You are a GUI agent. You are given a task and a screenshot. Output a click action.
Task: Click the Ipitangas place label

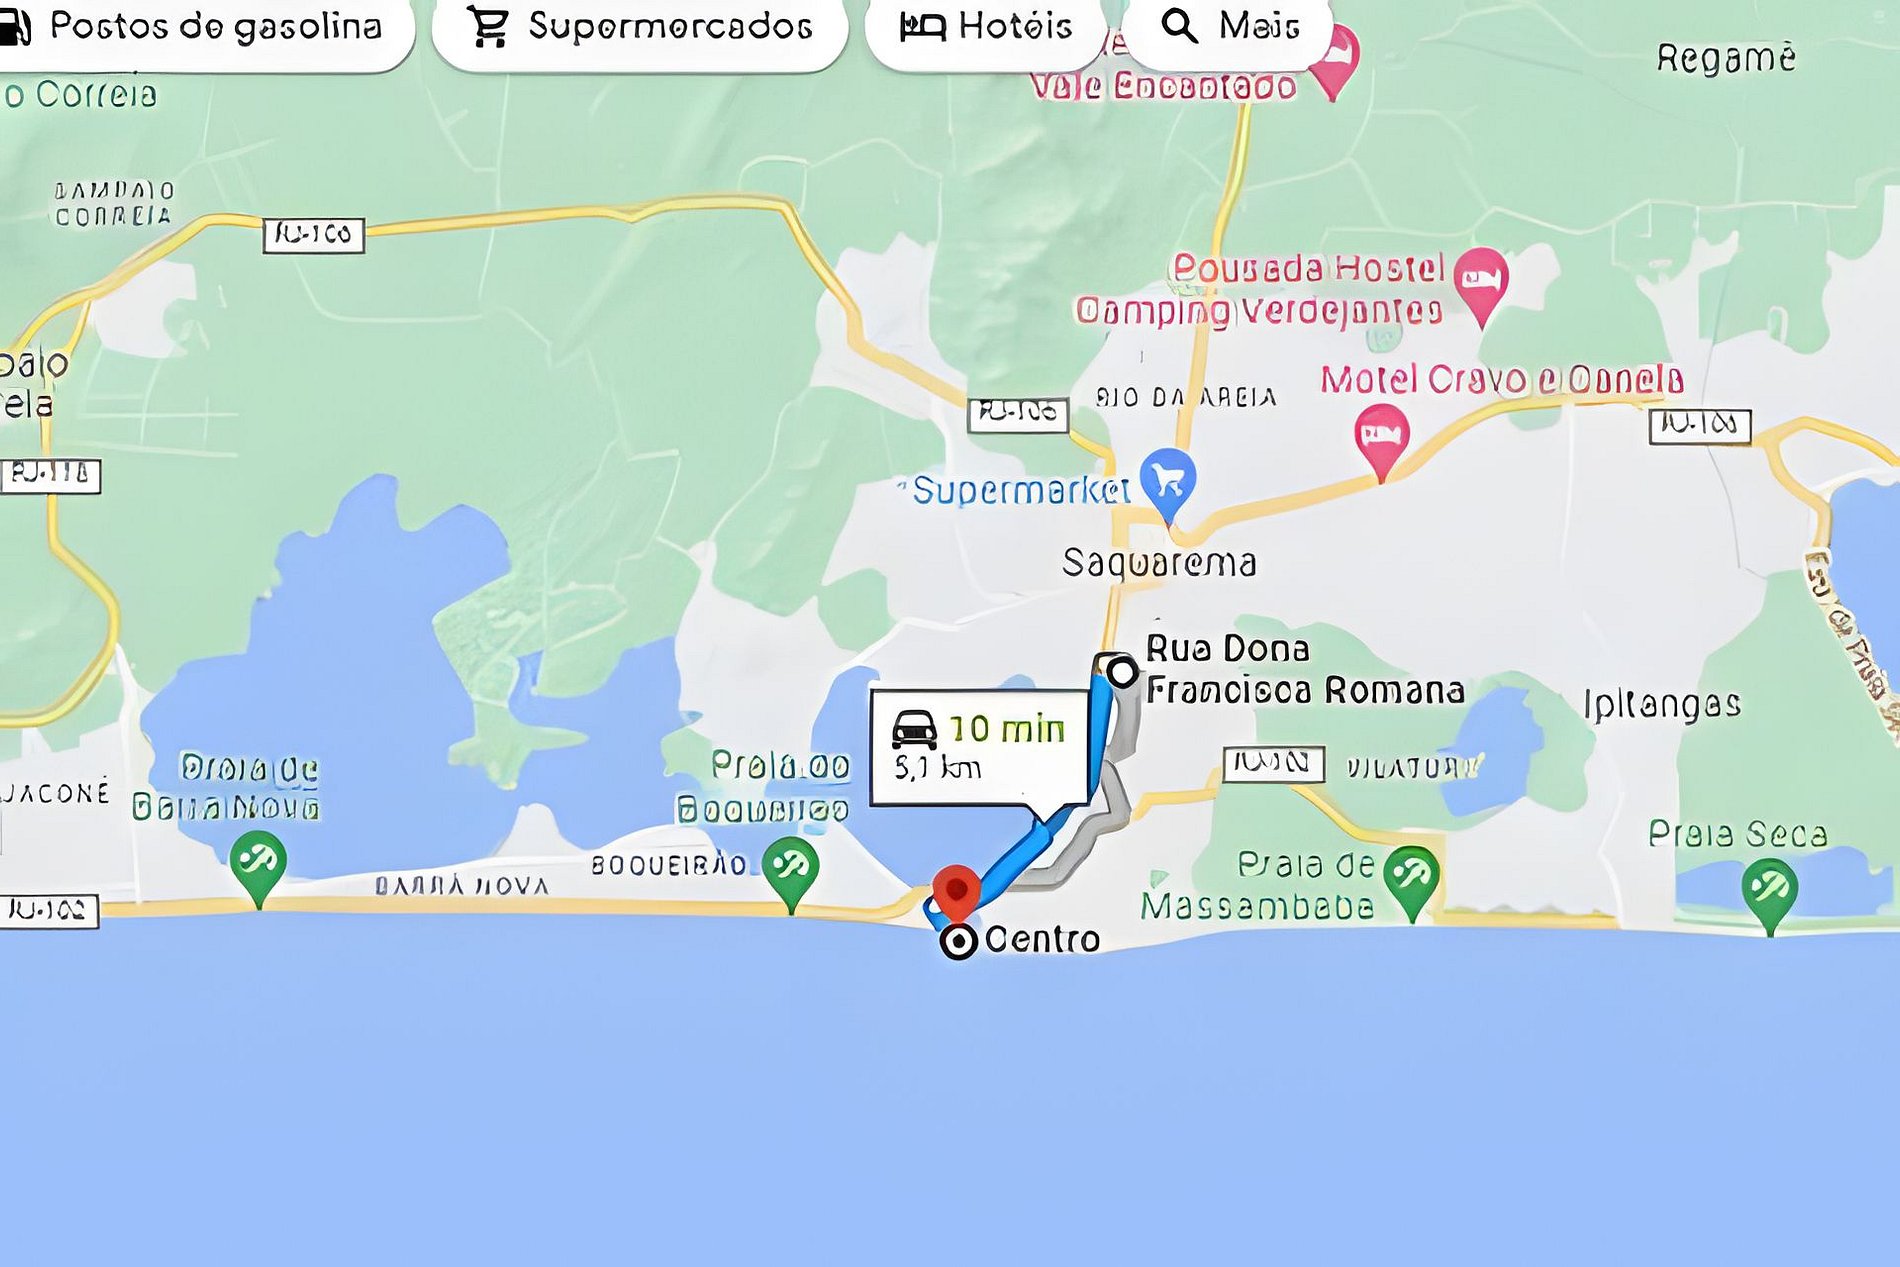(1662, 705)
